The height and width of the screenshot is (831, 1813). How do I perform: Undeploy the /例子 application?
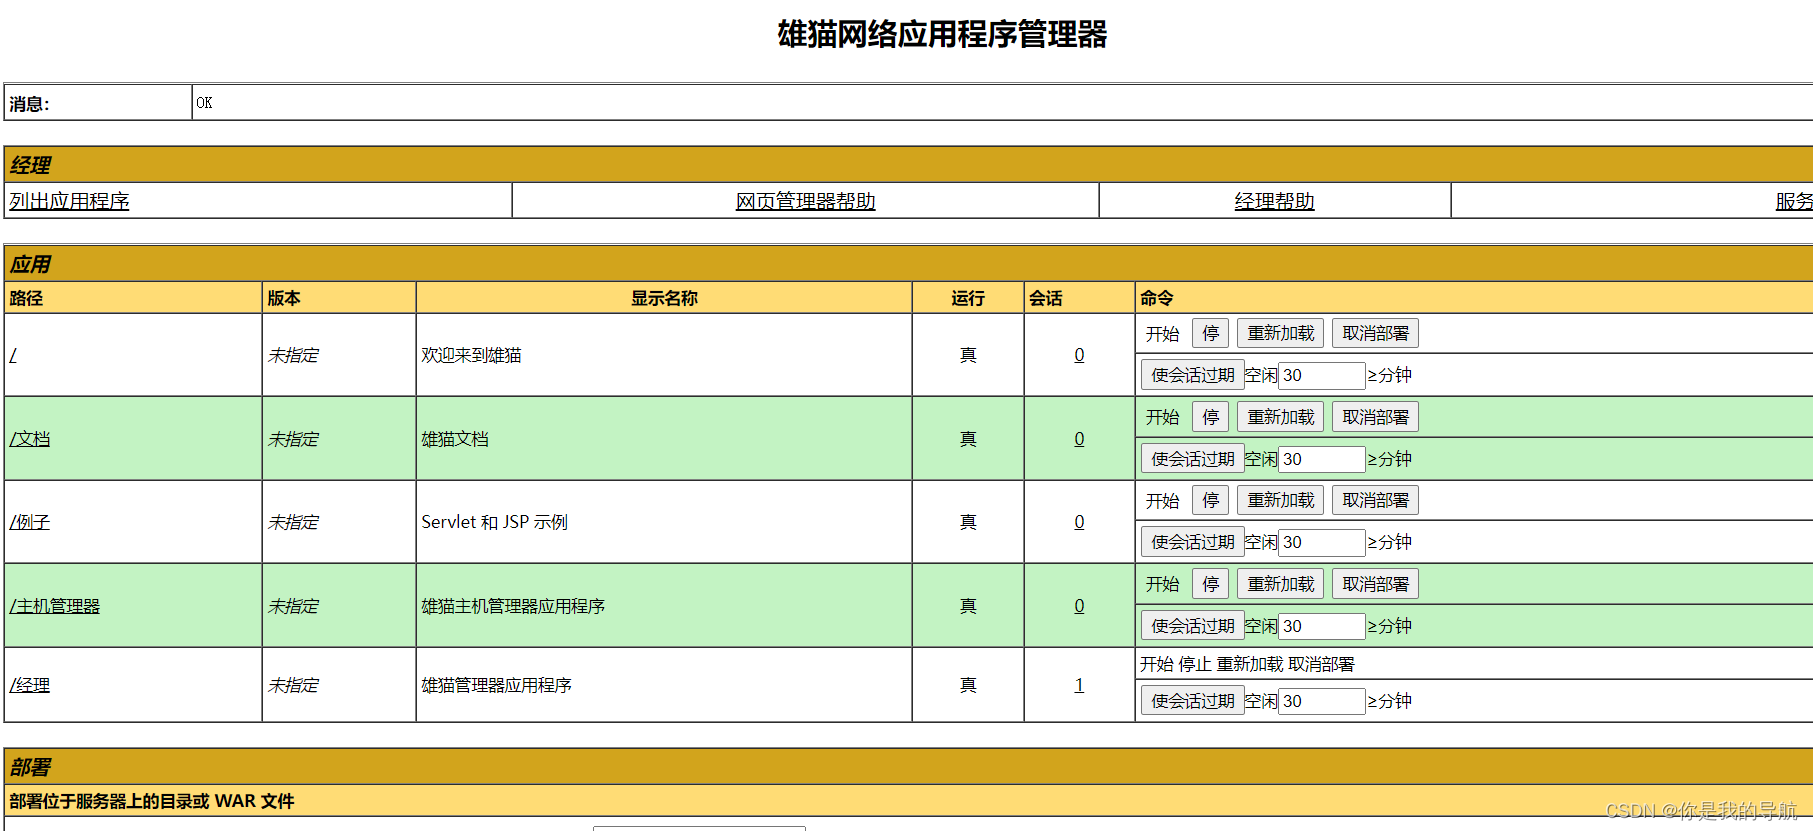pos(1375,500)
